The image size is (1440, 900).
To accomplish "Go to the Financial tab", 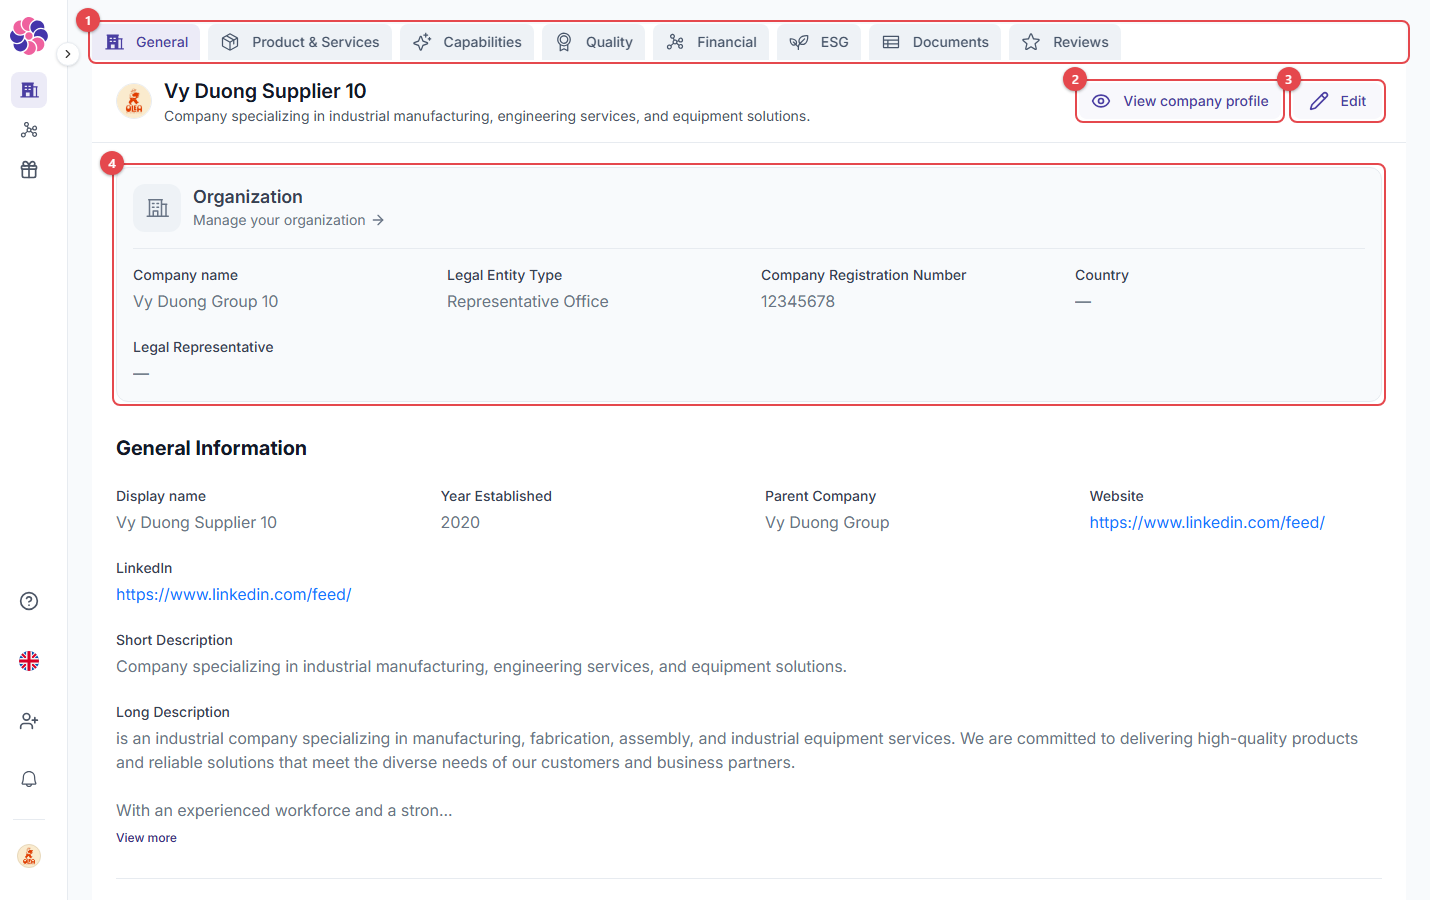I will [x=711, y=42].
